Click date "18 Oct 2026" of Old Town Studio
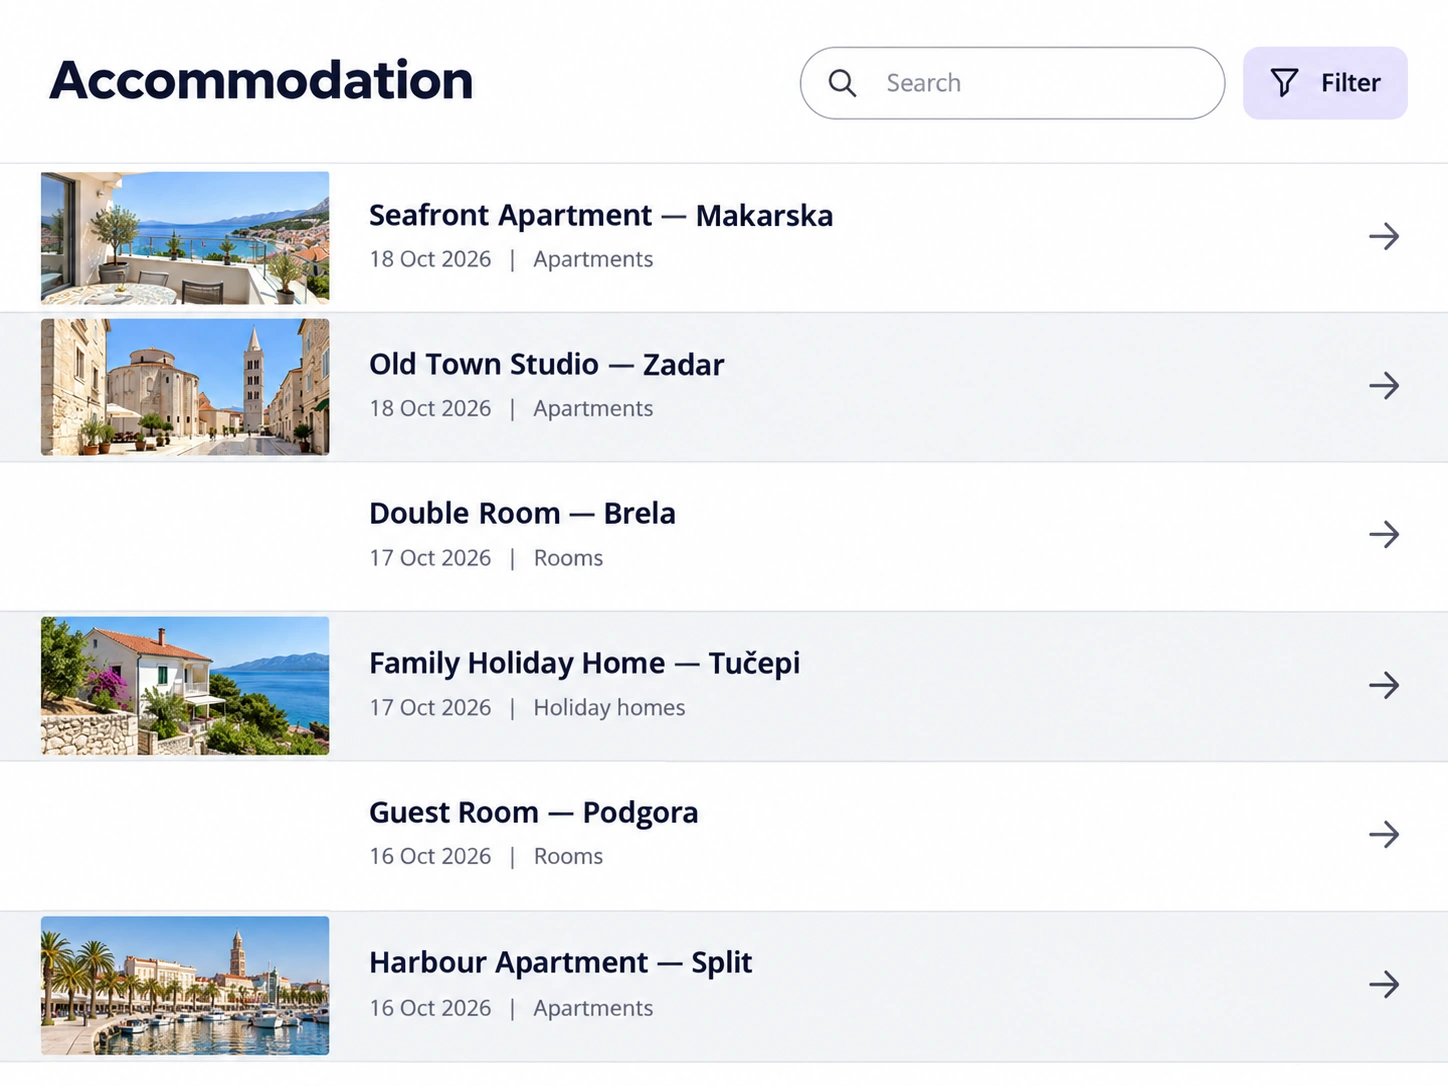 coord(430,408)
